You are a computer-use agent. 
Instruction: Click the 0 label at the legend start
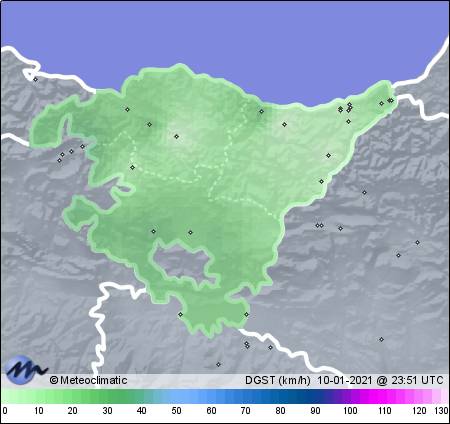(5, 411)
